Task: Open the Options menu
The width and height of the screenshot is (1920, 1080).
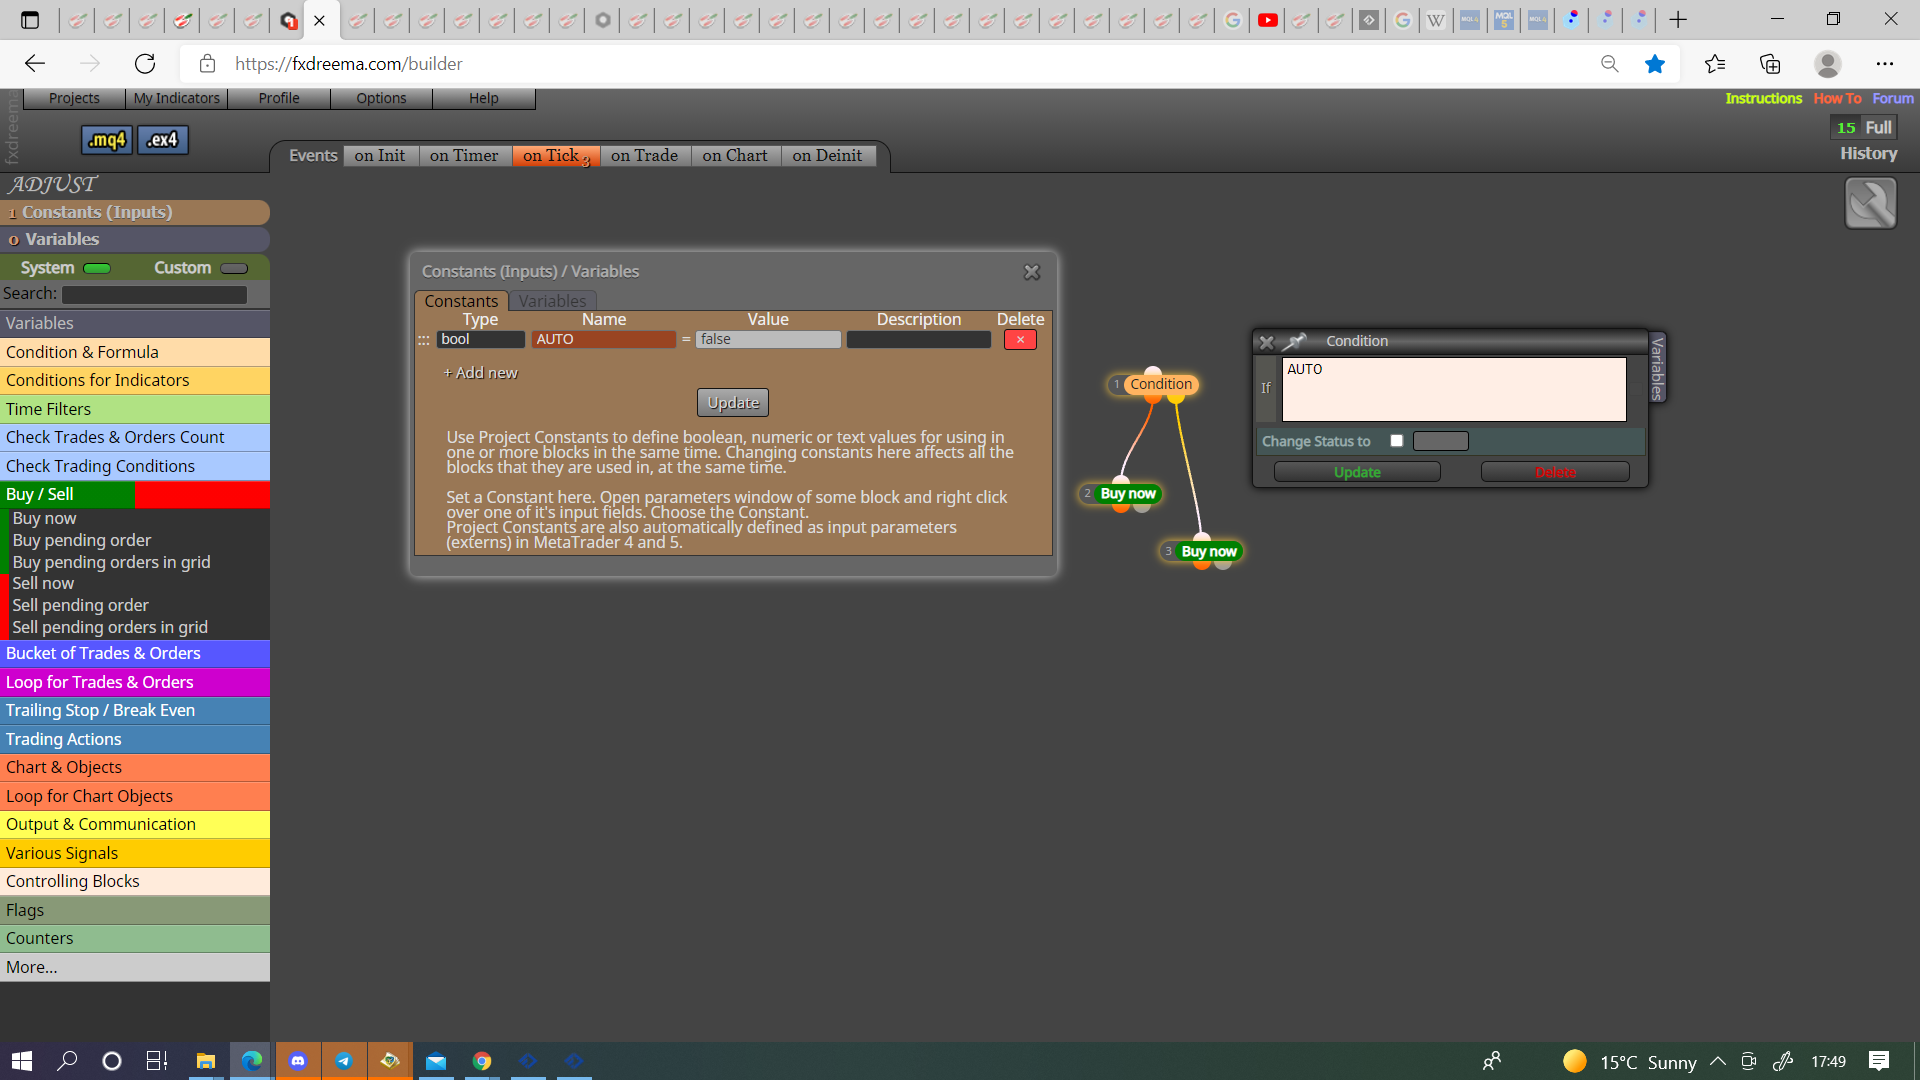Action: click(x=381, y=98)
